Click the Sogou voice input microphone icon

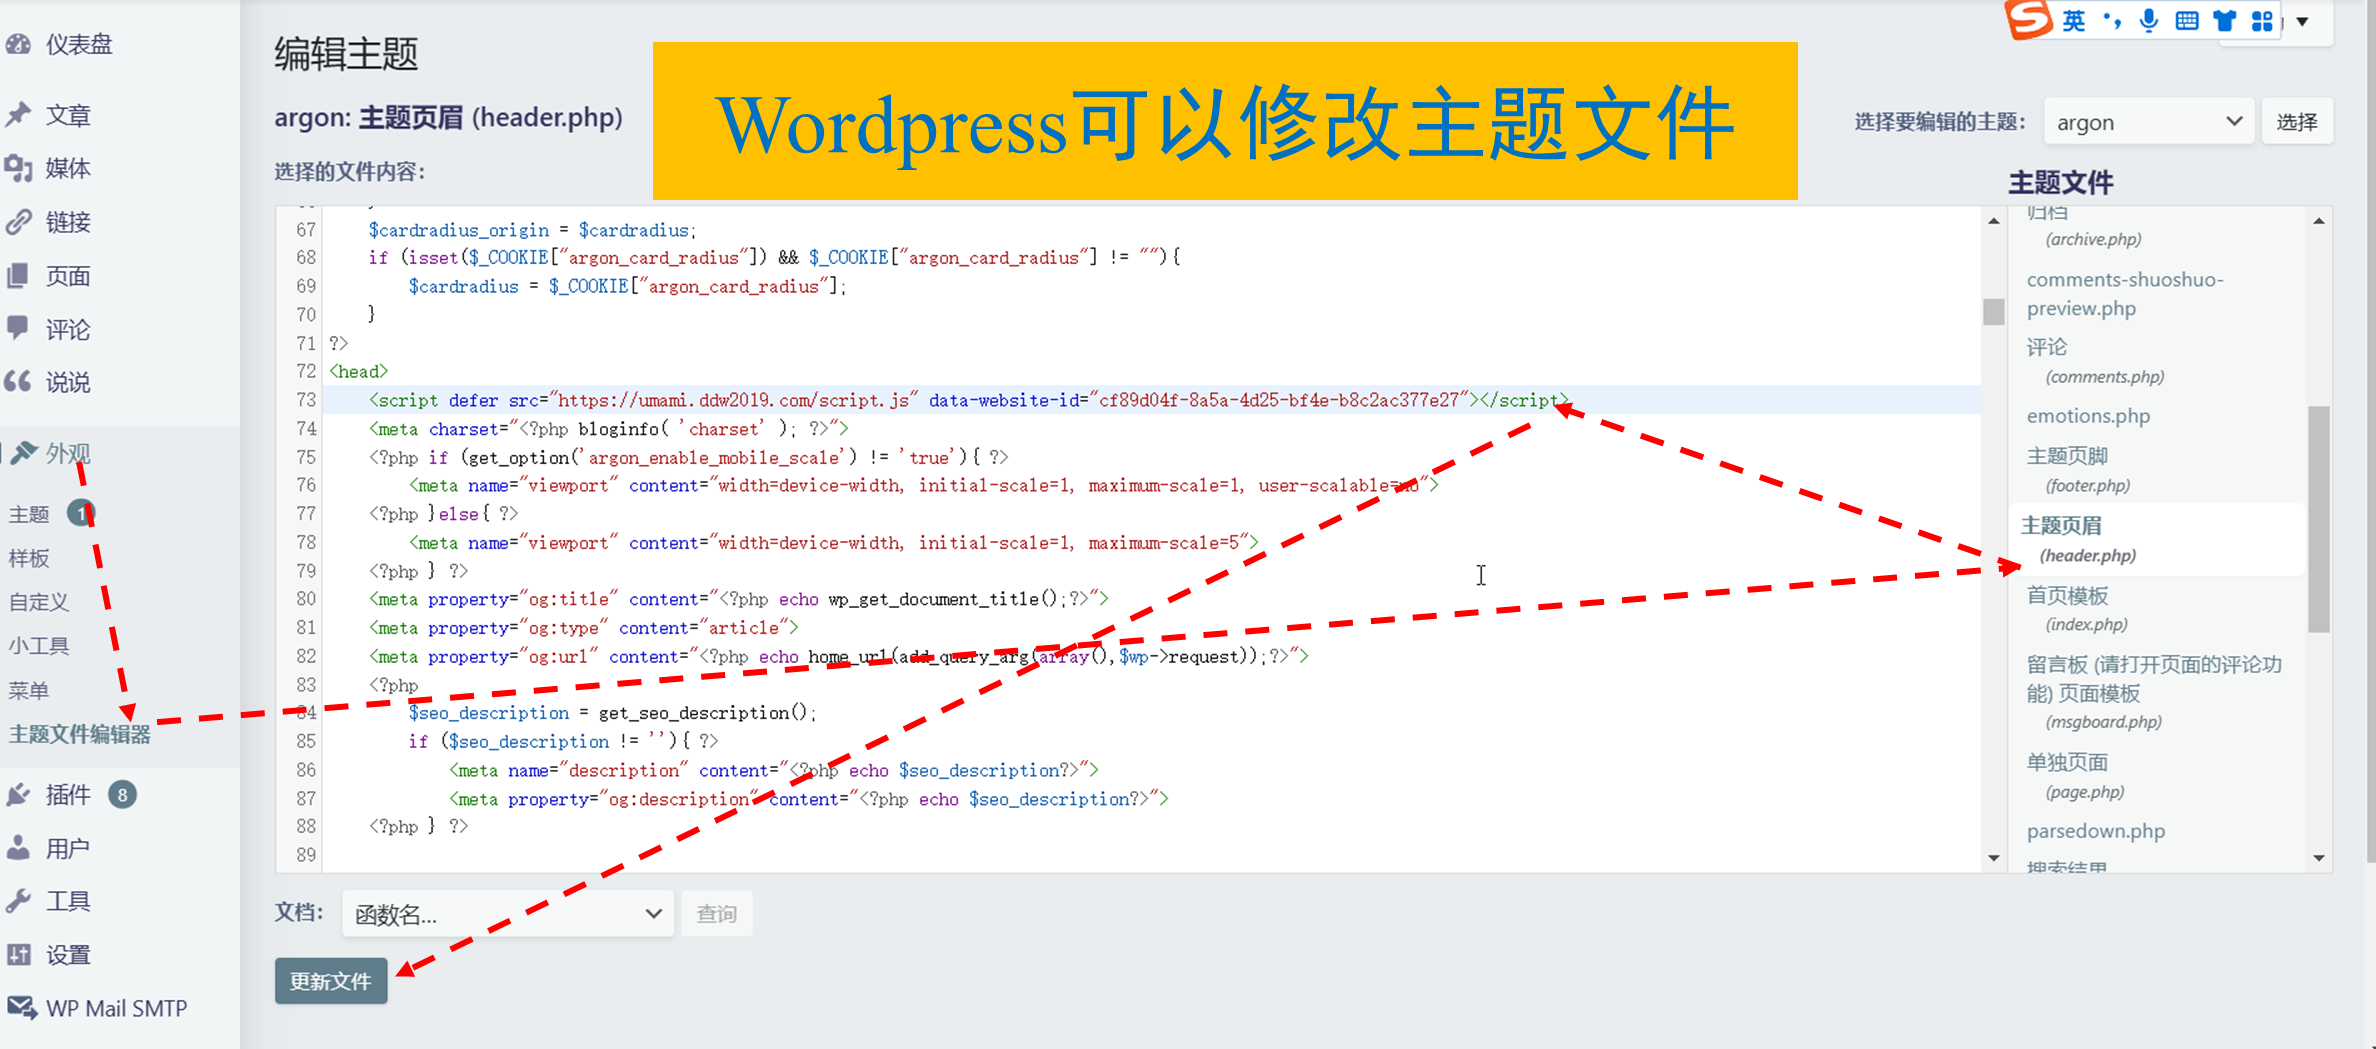pyautogui.click(x=2149, y=21)
